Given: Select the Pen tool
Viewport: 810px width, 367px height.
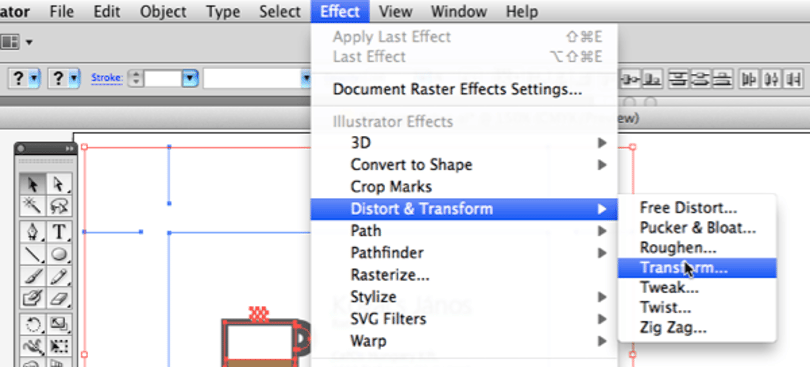Looking at the screenshot, I should click(x=34, y=232).
